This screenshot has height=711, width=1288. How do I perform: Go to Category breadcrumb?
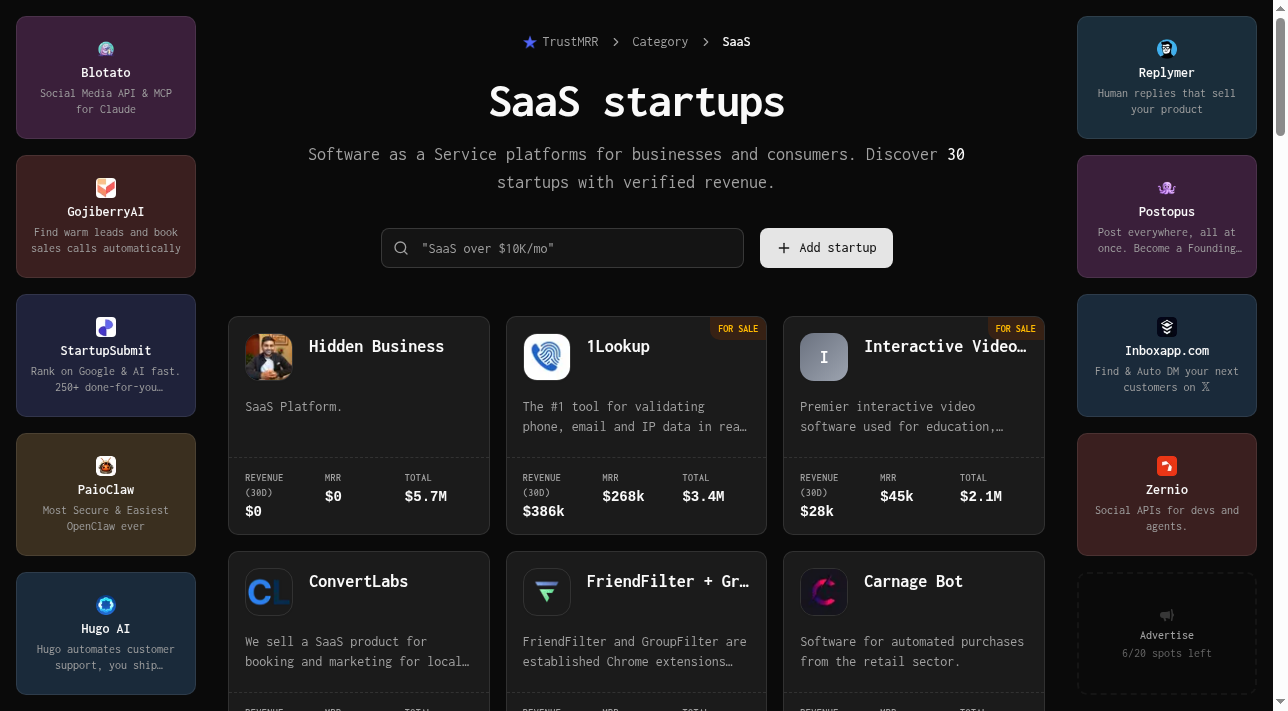pyautogui.click(x=660, y=42)
